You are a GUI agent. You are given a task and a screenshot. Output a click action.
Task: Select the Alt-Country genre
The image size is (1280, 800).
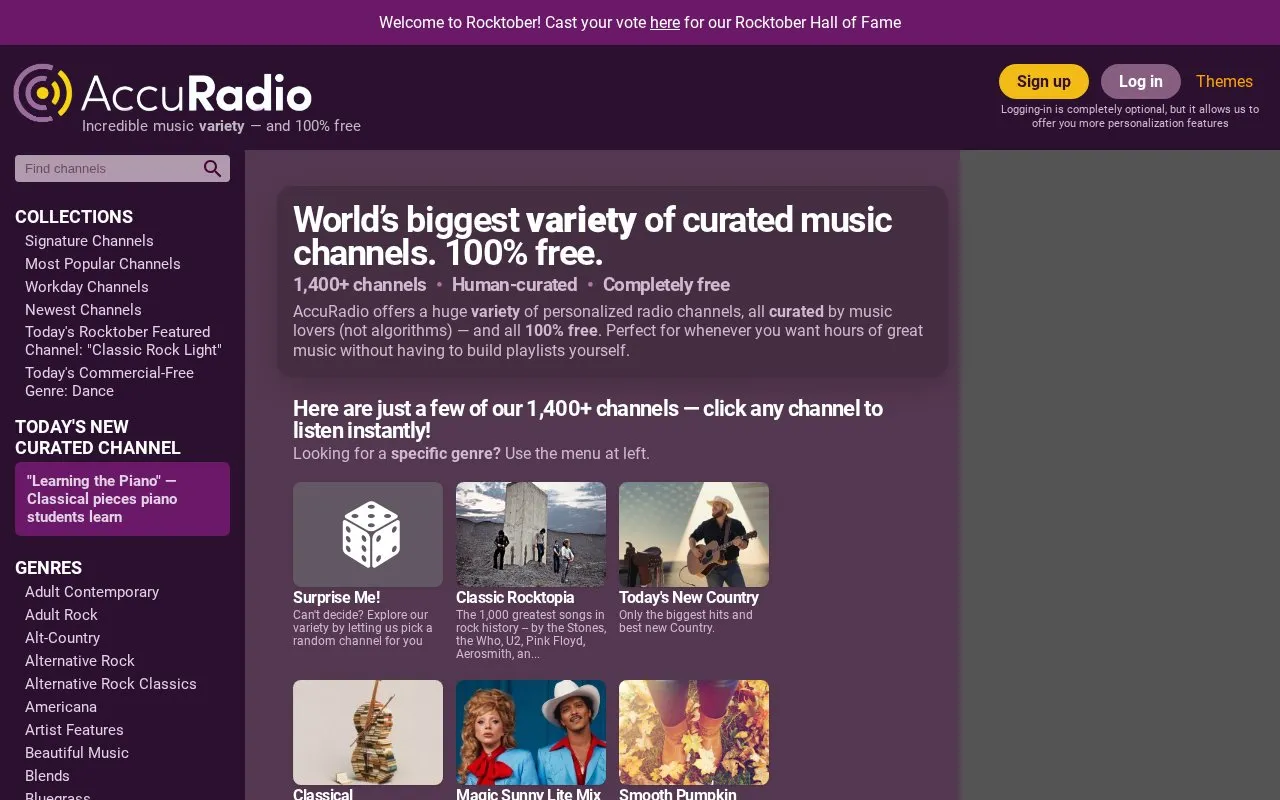point(62,638)
